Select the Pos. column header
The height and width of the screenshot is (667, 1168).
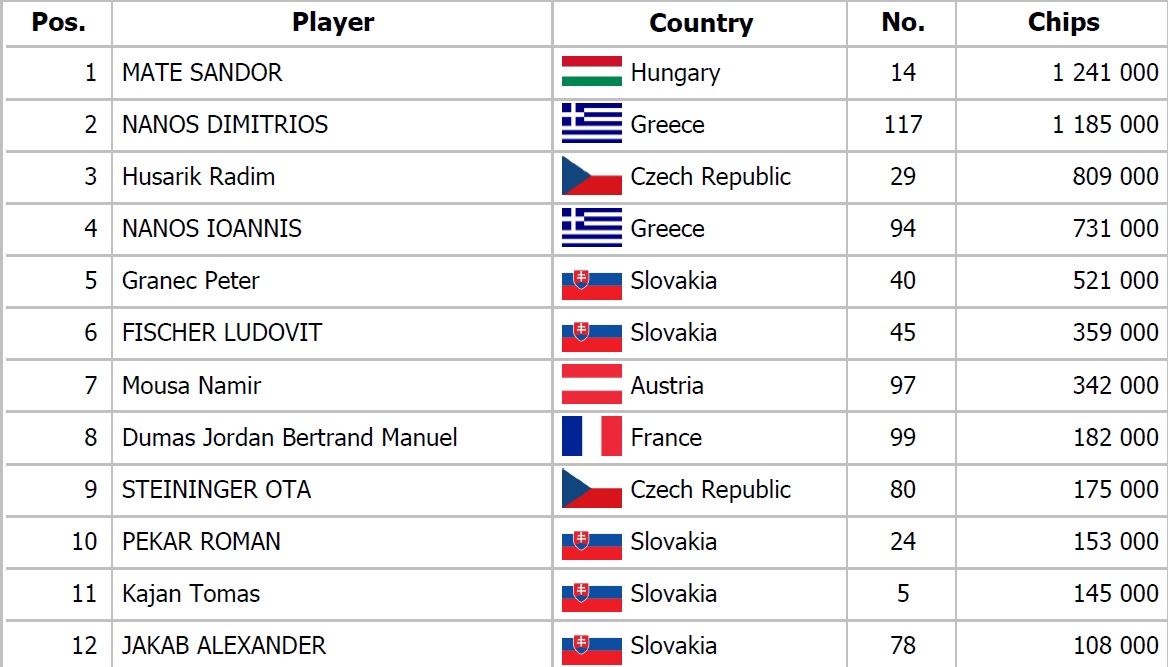[58, 22]
